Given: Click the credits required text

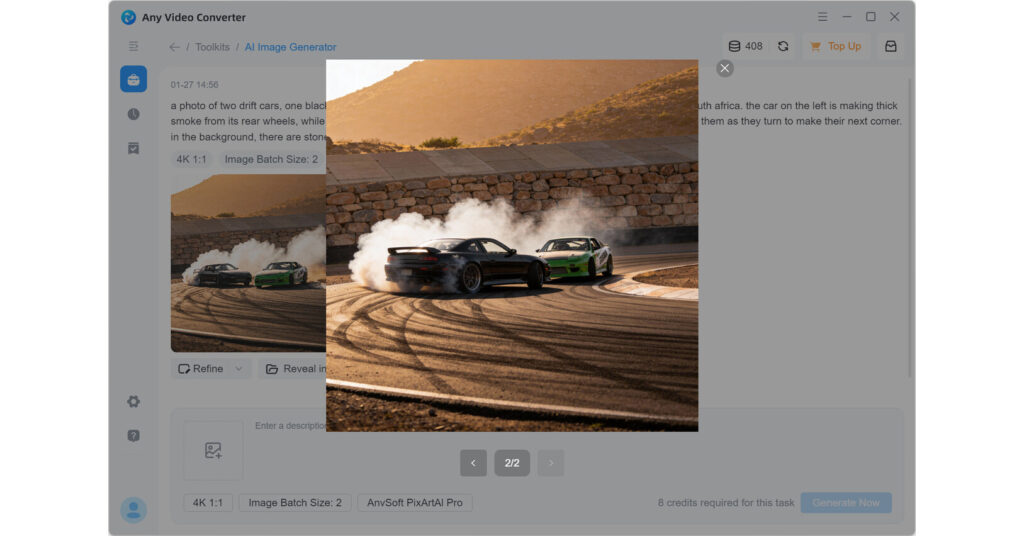Looking at the screenshot, I should pos(726,503).
